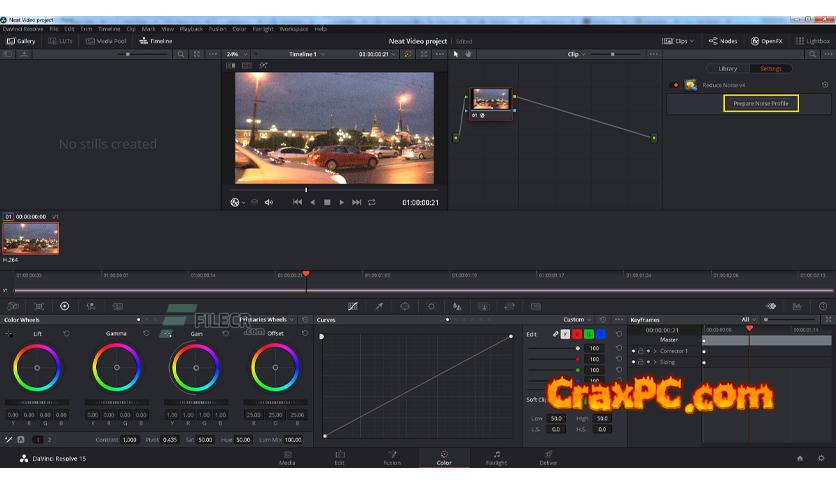Open the Playback menu
This screenshot has height=484, width=836.
point(190,29)
